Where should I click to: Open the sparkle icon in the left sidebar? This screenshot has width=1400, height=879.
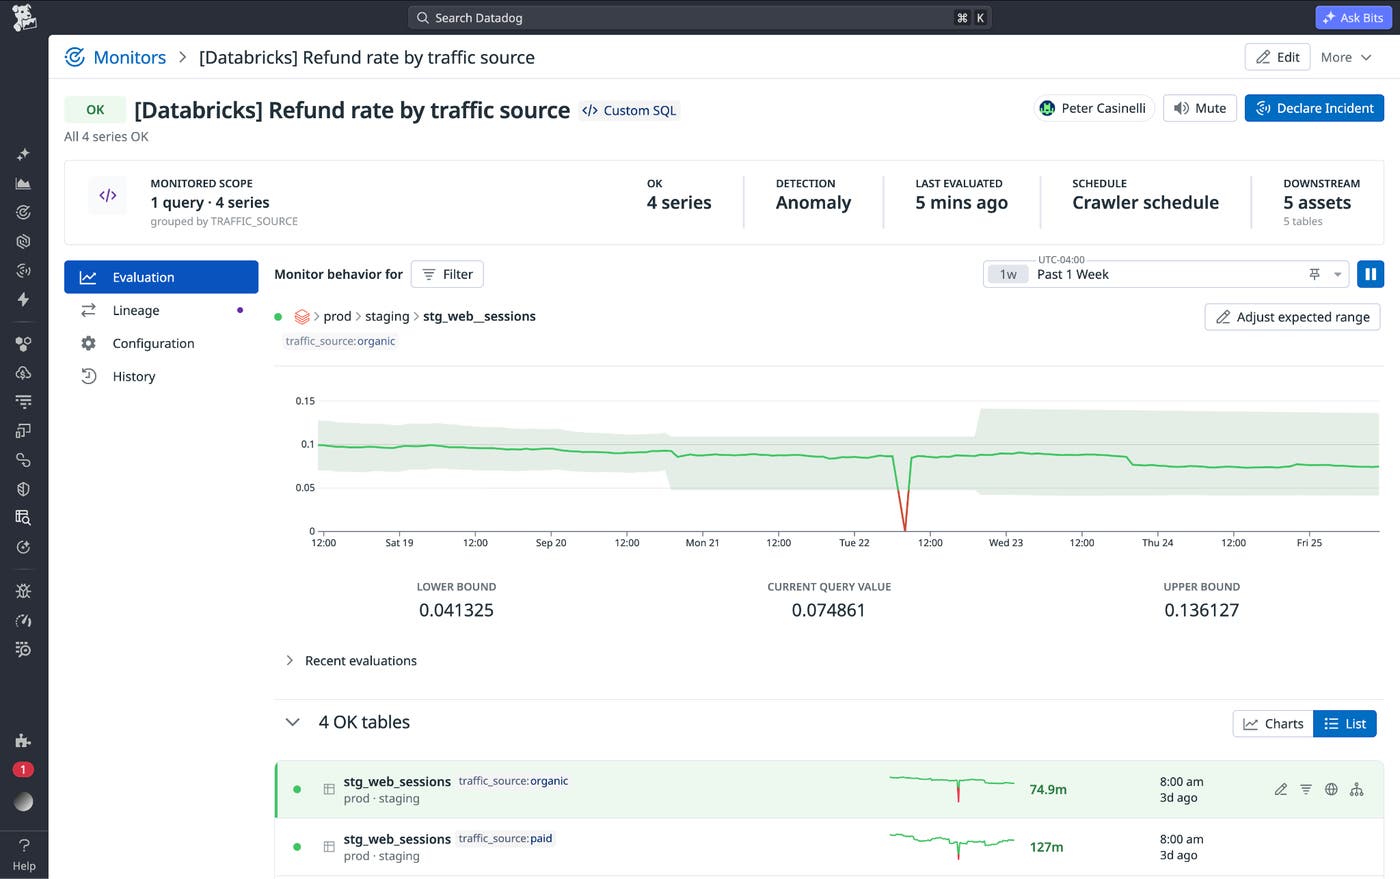23,155
